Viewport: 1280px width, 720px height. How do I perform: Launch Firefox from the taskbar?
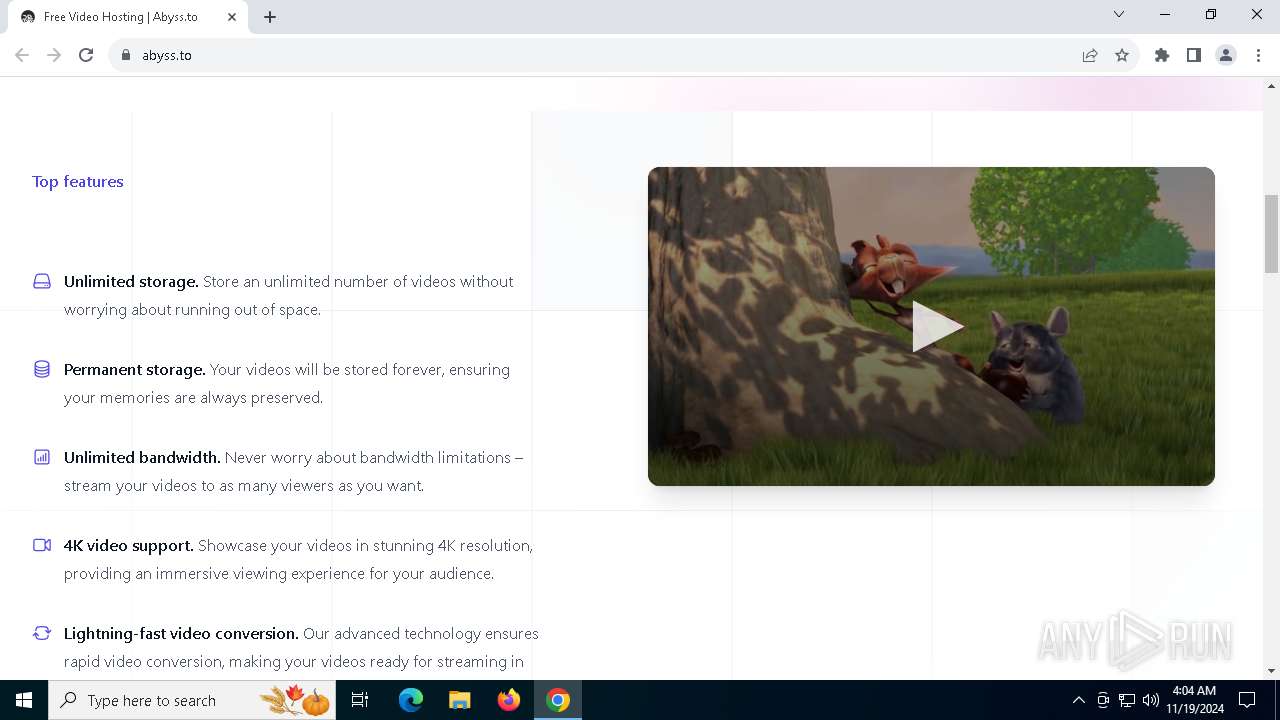click(x=509, y=700)
